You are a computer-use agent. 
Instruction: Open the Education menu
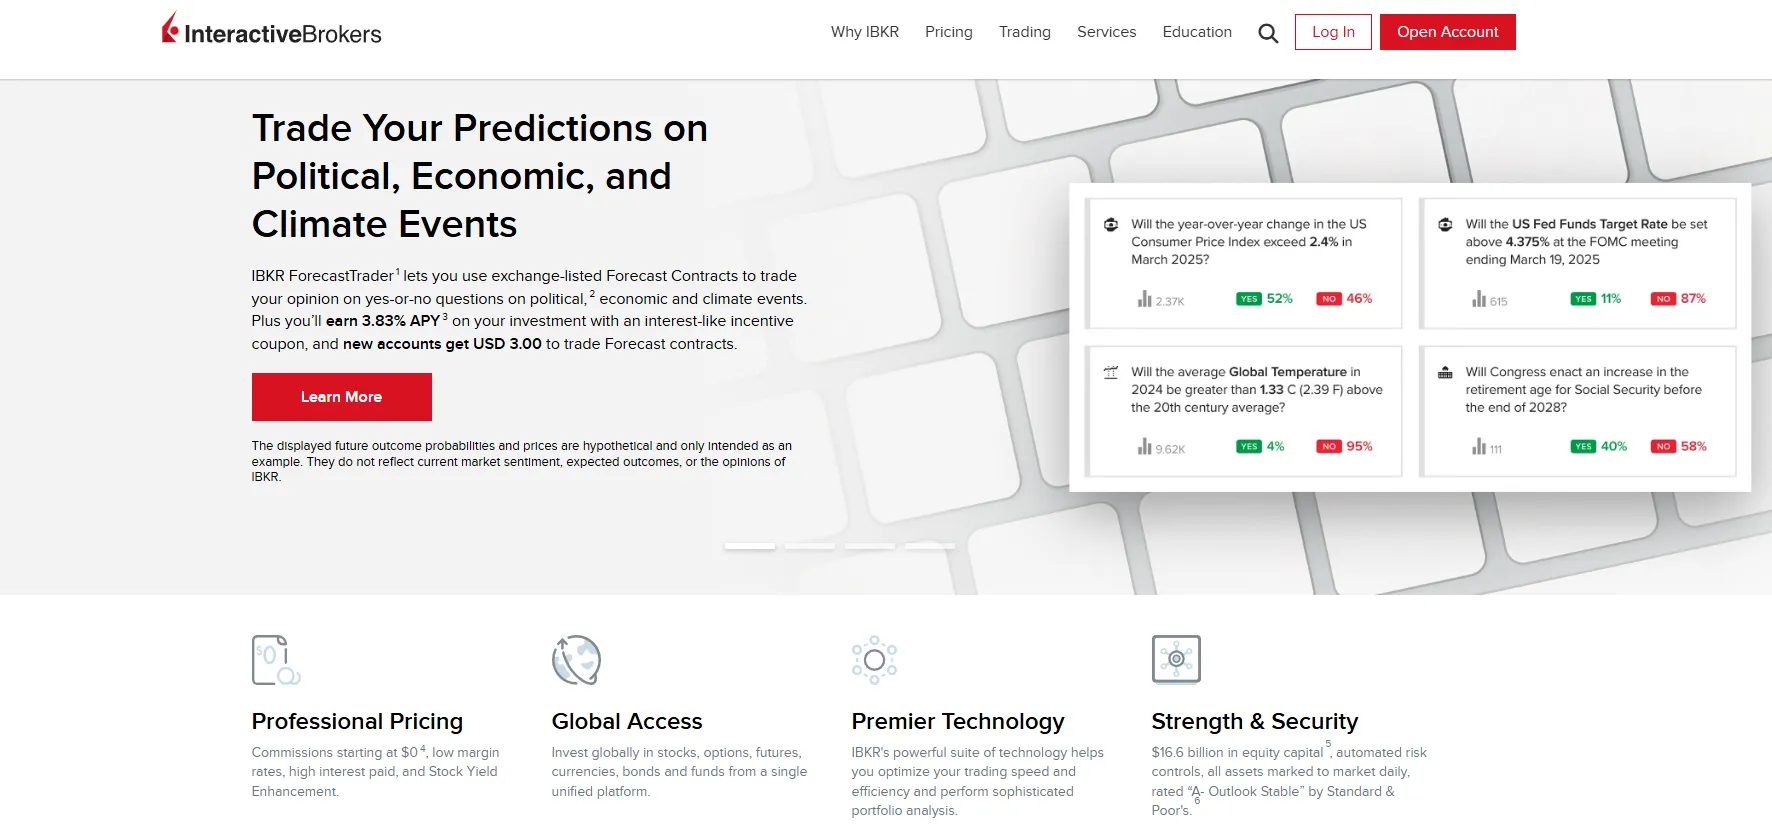tap(1197, 32)
